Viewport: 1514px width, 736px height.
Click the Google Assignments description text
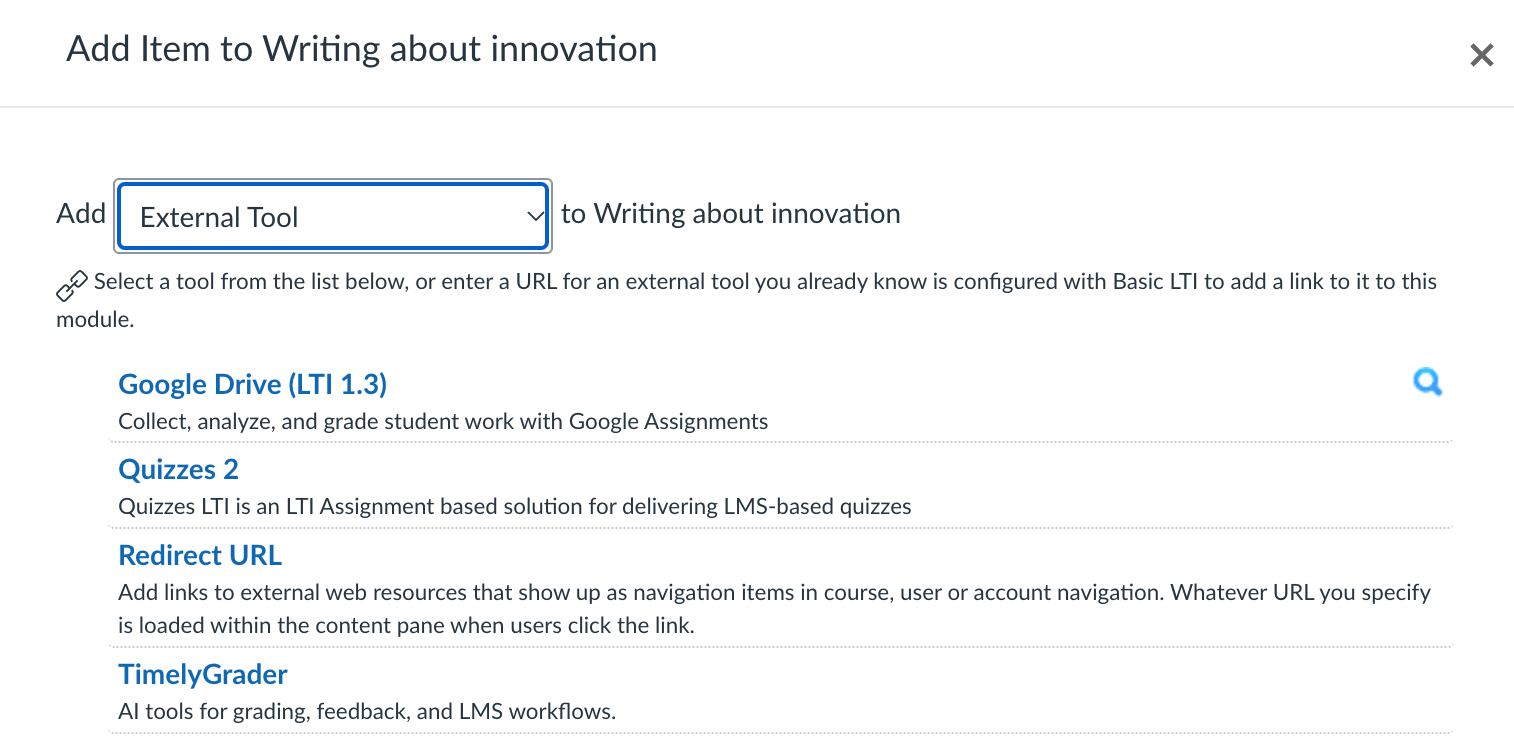(443, 421)
